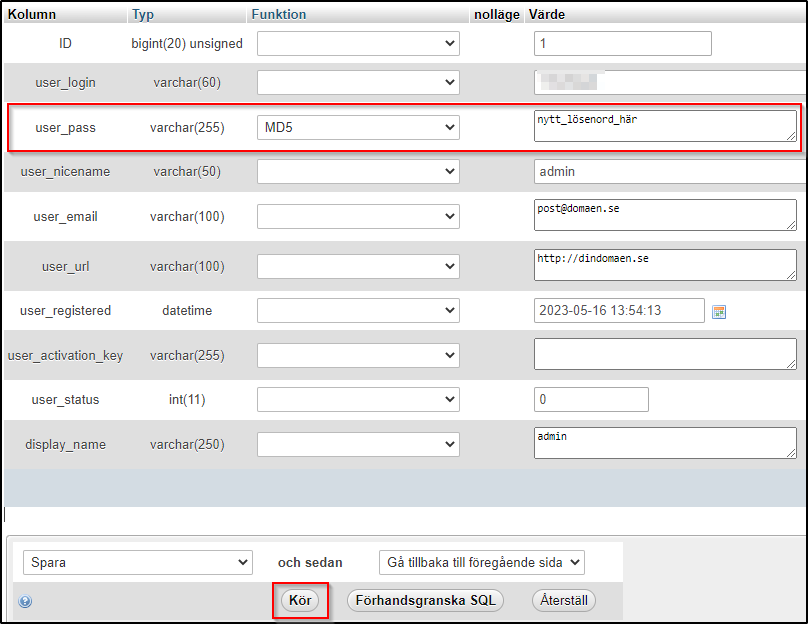Click the user_pass value text area
This screenshot has width=808, height=624.
(665, 126)
